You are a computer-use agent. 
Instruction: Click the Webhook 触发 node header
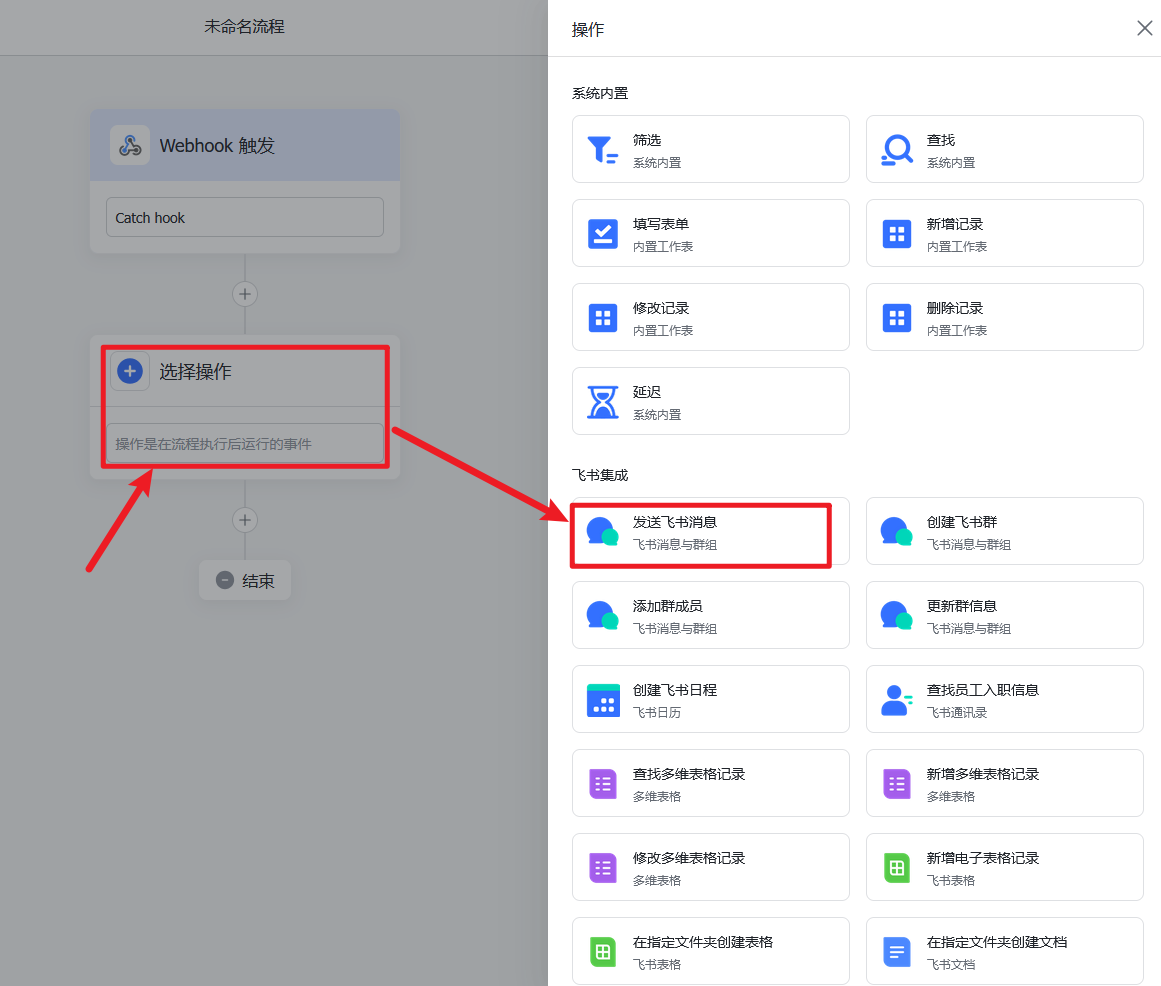click(x=245, y=145)
